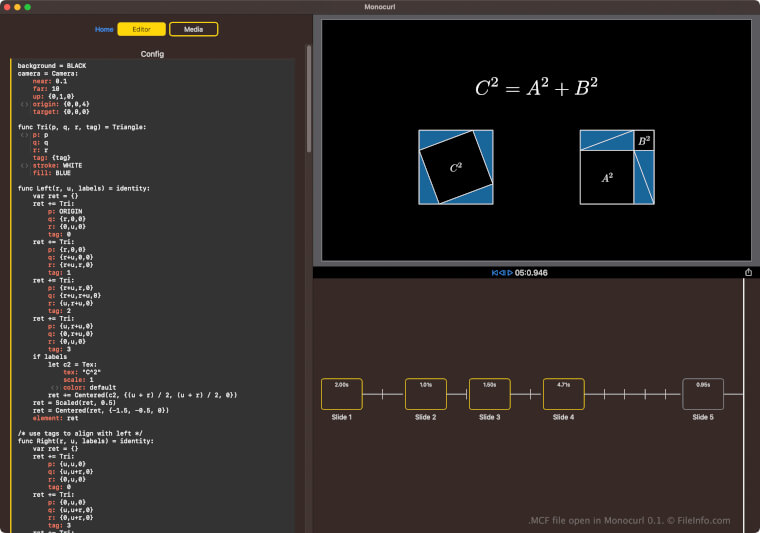The height and width of the screenshot is (533, 760).
Task: Click the timeline tick mark after Slide 1
Action: [x=383, y=395]
